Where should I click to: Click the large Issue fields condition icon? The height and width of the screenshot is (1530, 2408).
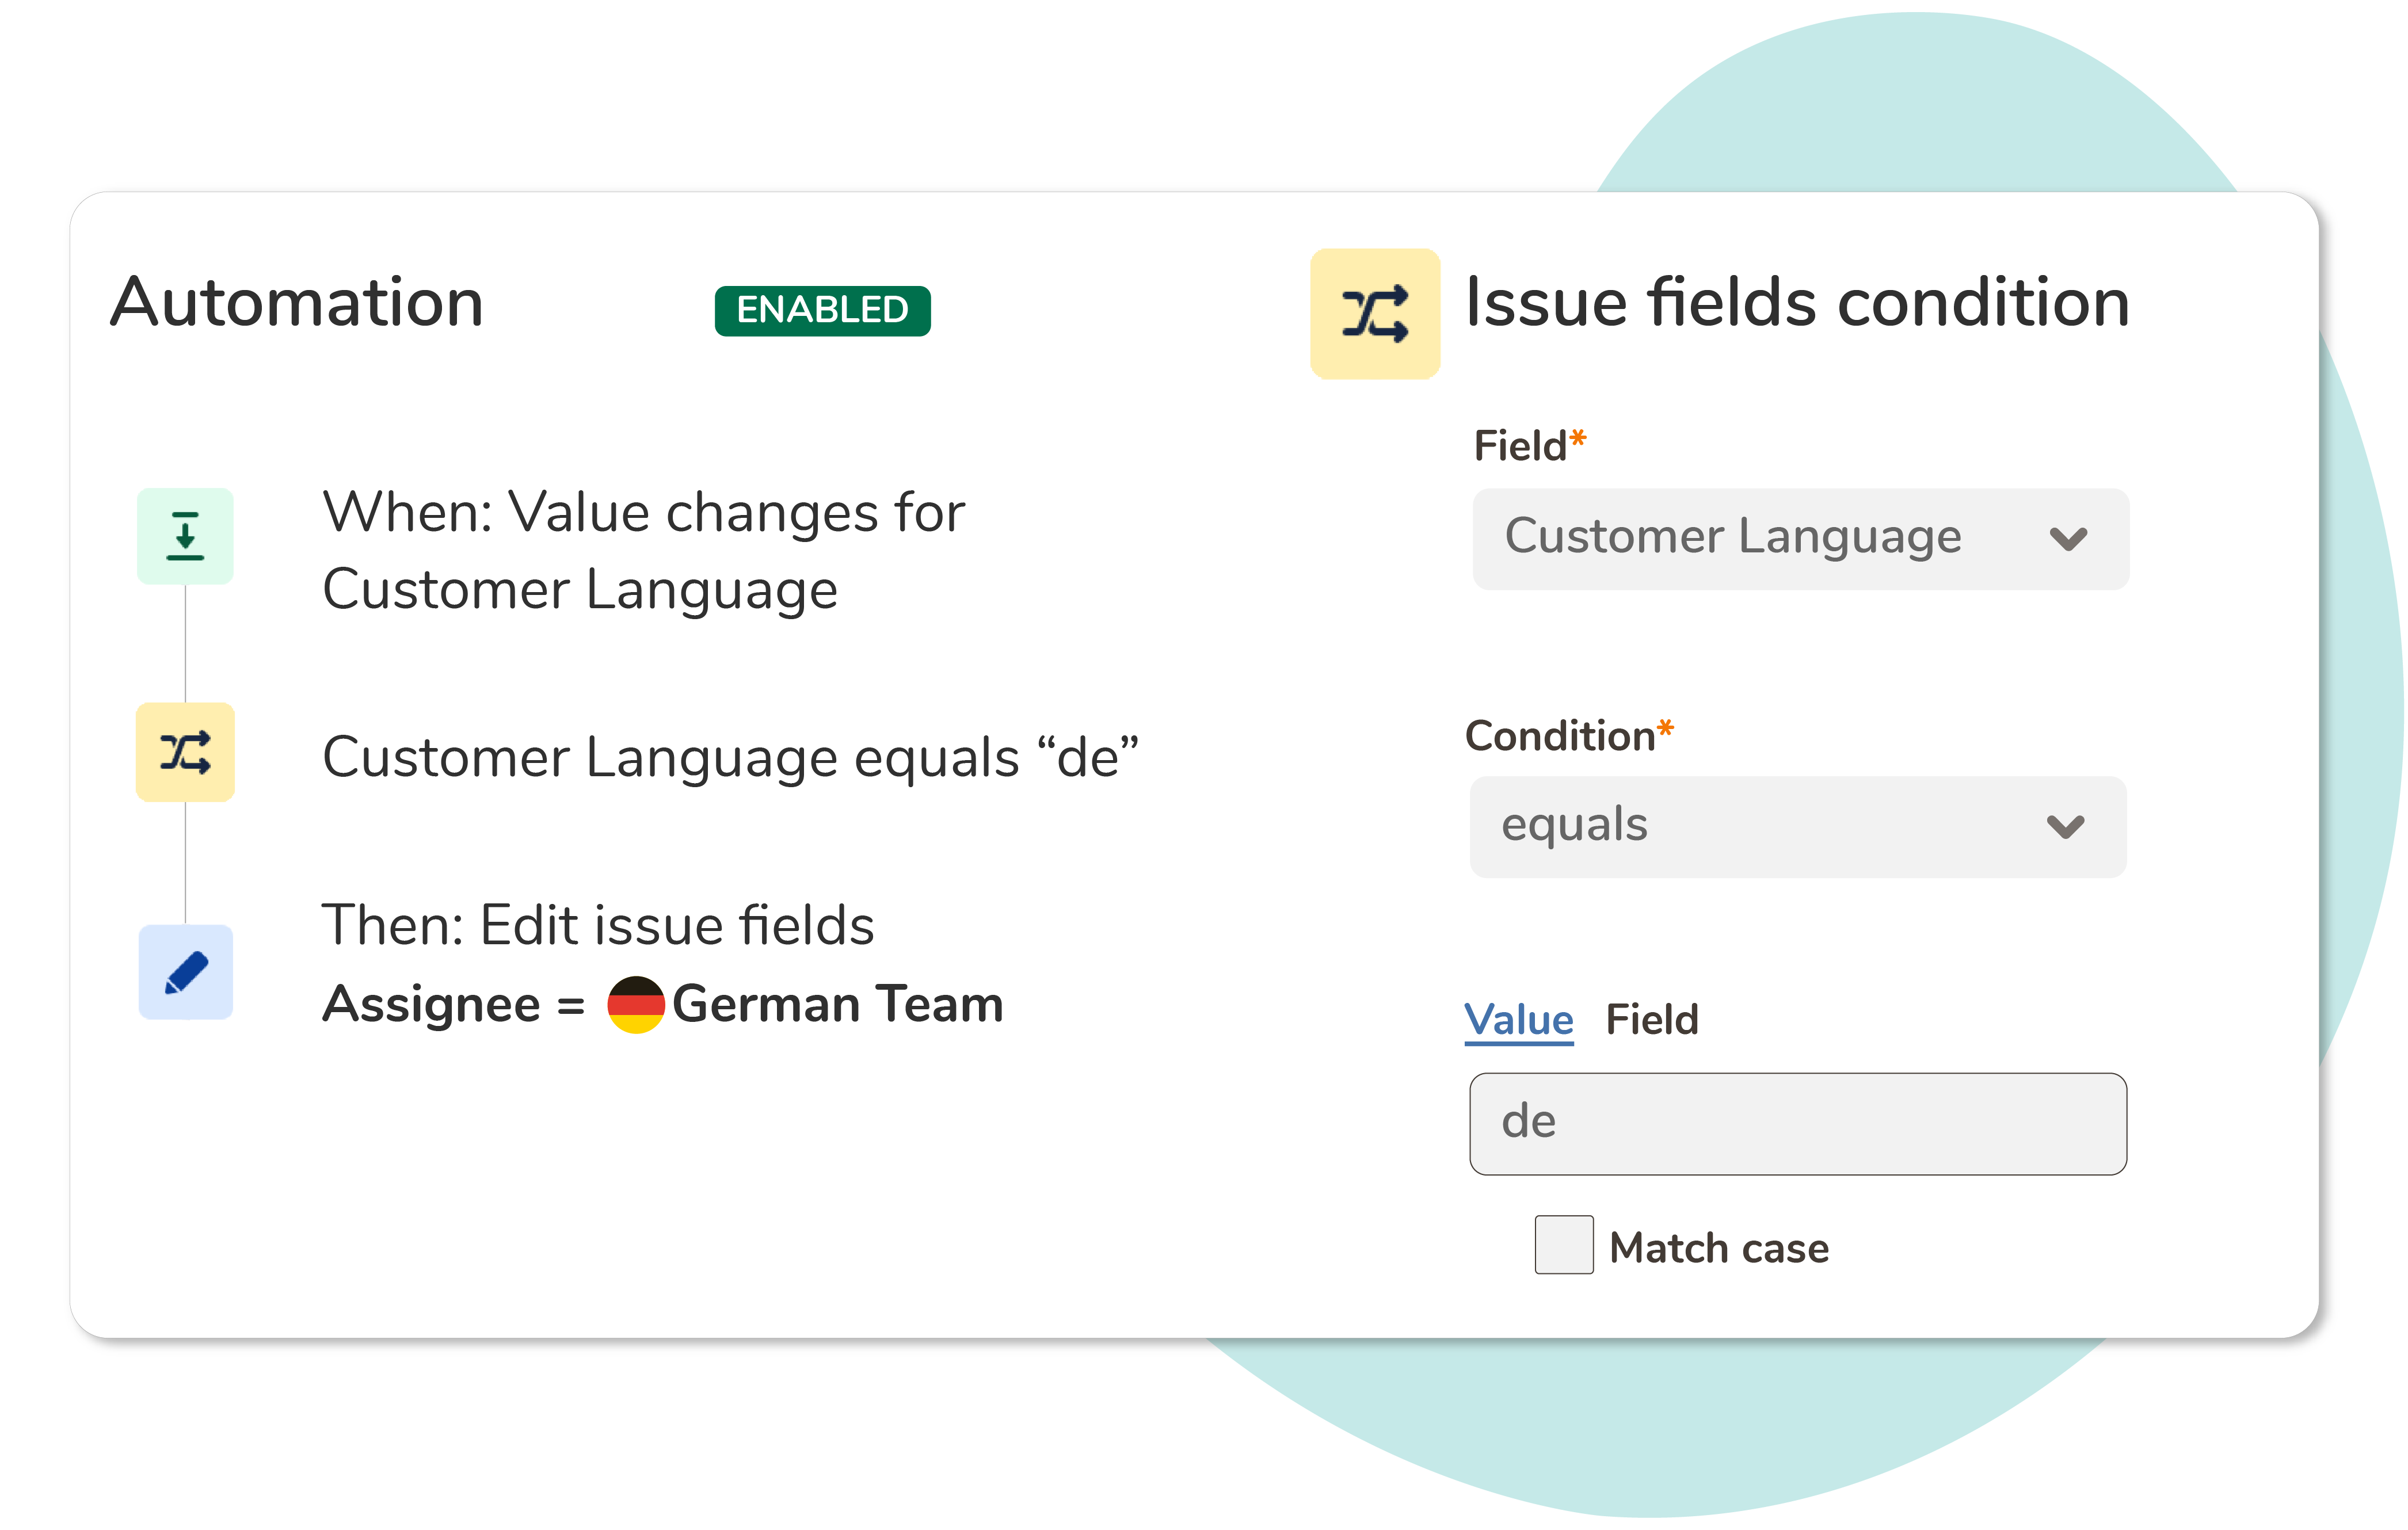pos(1375,313)
